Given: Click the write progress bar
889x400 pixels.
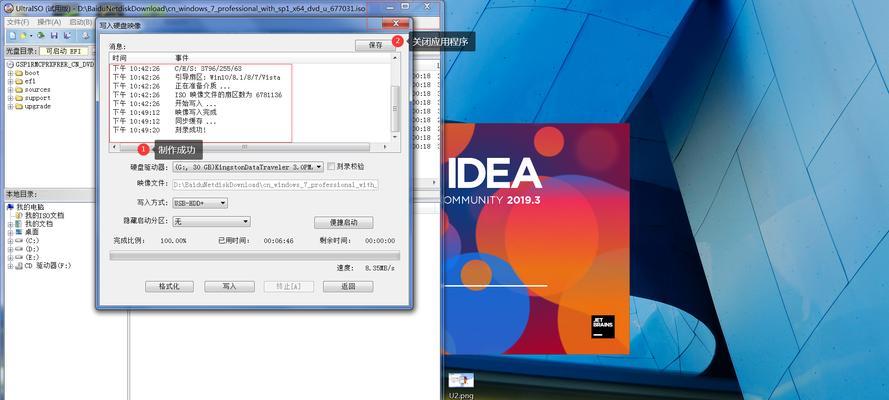Looking at the screenshot, I should coord(255,256).
